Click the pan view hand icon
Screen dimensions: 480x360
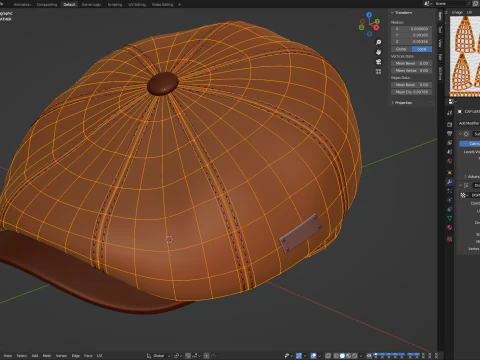coord(378,52)
